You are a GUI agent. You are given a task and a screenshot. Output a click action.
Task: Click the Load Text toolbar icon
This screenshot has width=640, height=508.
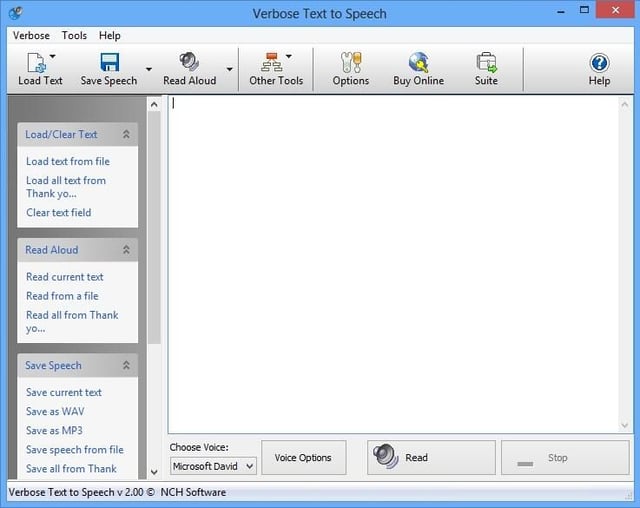click(36, 62)
